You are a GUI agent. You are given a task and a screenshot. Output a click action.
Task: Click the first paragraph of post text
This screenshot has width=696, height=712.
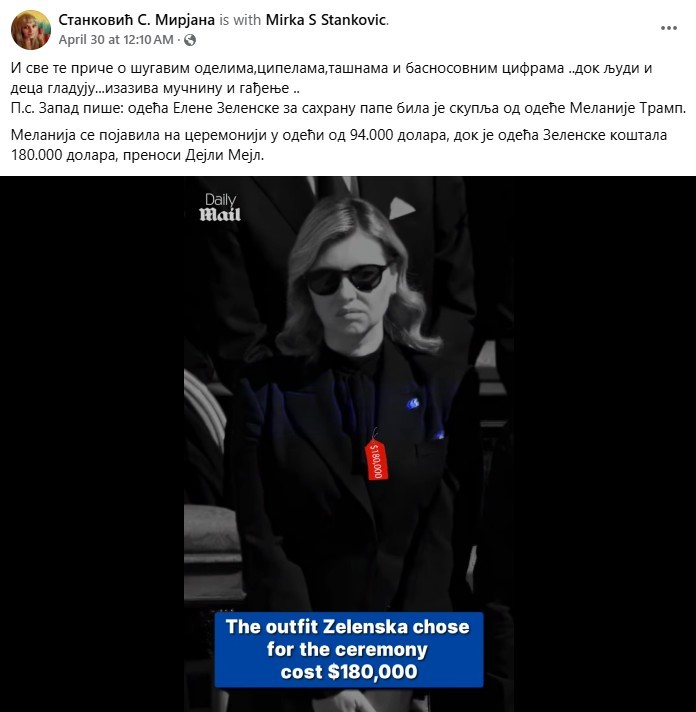click(331, 78)
